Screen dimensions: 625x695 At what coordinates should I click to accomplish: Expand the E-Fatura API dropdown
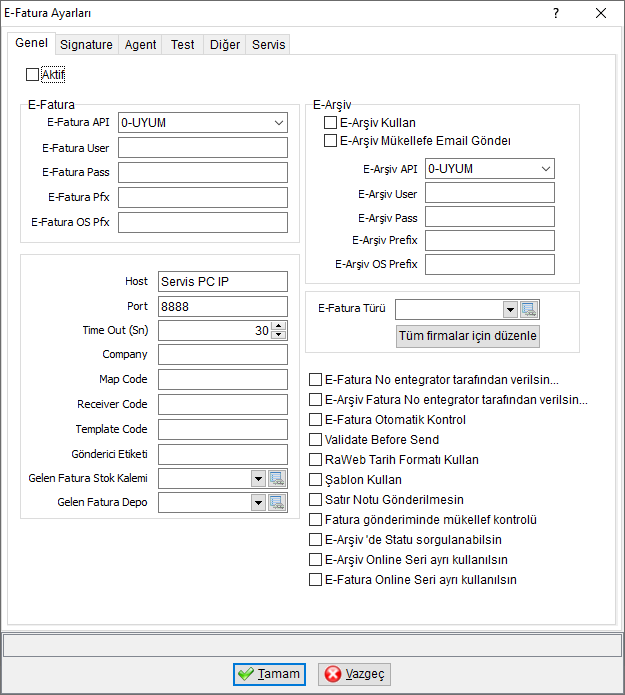point(279,123)
